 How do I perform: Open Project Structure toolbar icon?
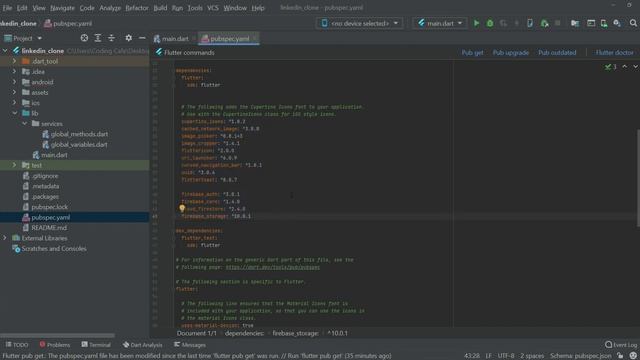tap(575, 23)
